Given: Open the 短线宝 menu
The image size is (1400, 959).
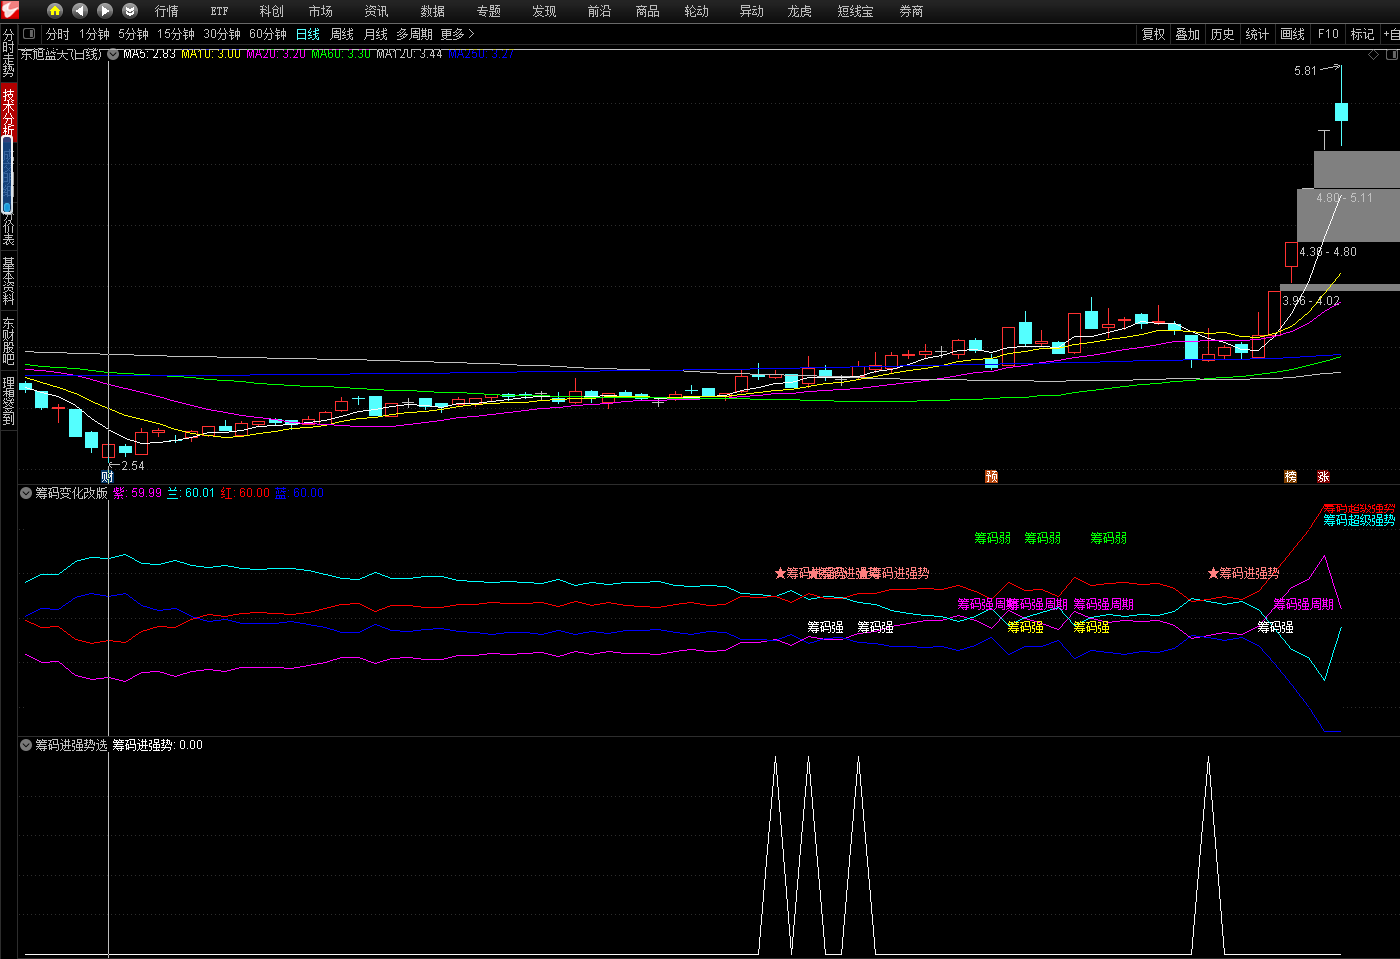Looking at the screenshot, I should point(855,11).
